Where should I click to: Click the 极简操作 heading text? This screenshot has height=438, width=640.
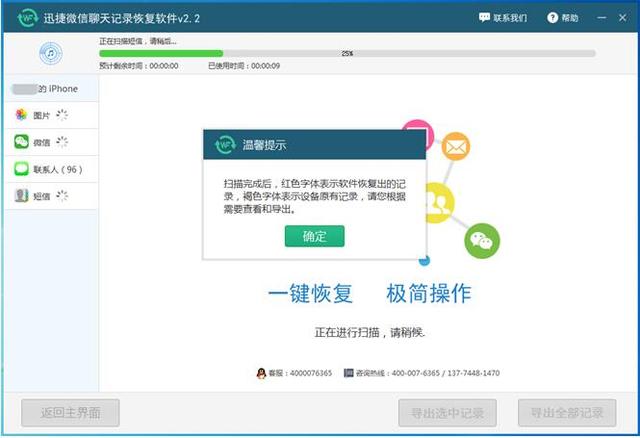[x=429, y=293]
